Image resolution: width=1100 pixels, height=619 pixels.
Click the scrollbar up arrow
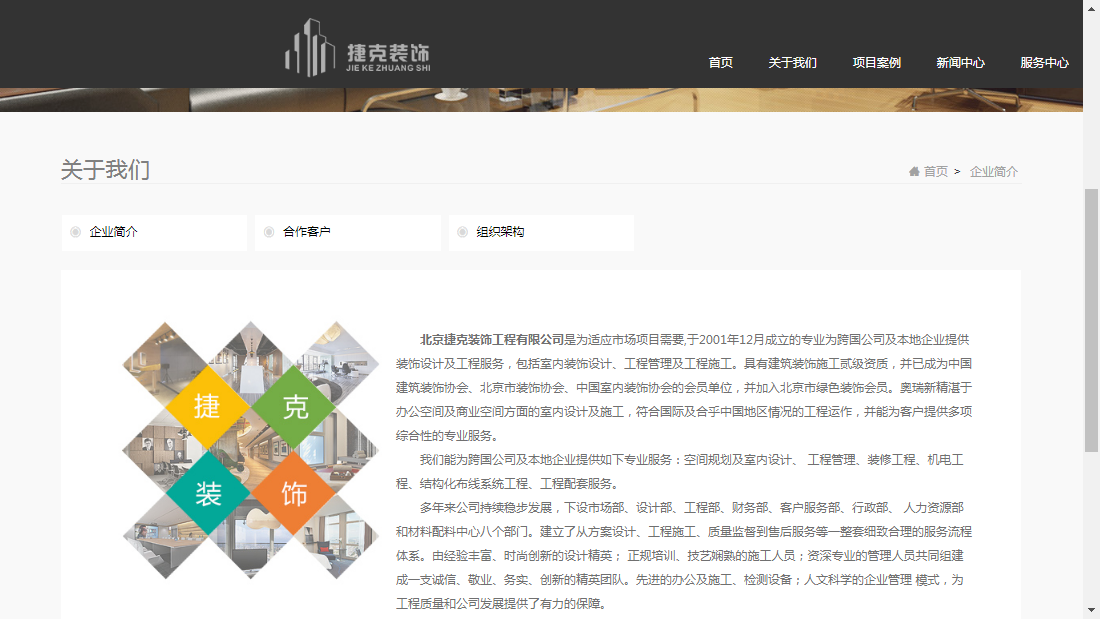coord(1092,7)
